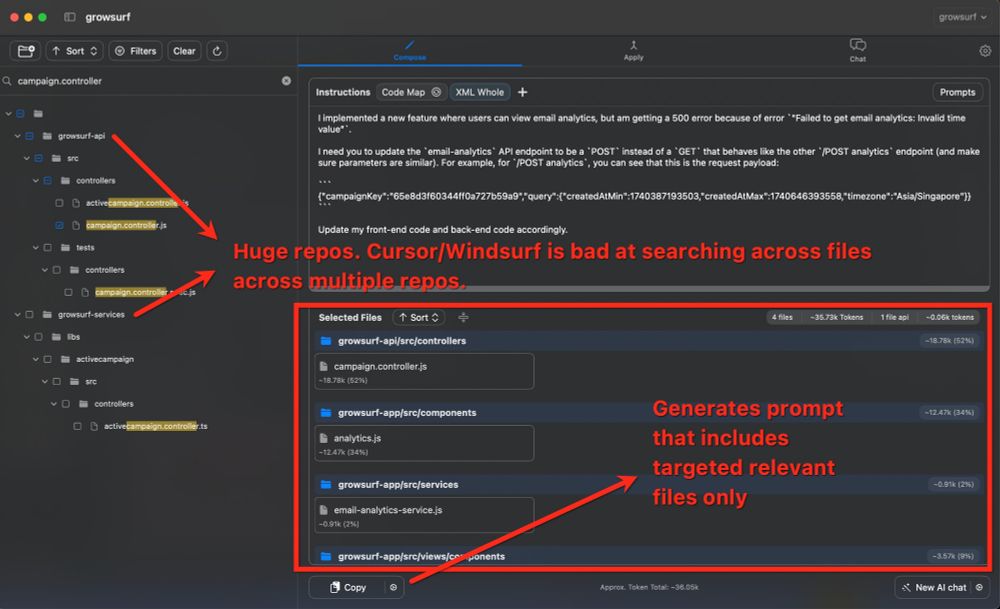Select the Code Map prompt chip

(x=411, y=92)
